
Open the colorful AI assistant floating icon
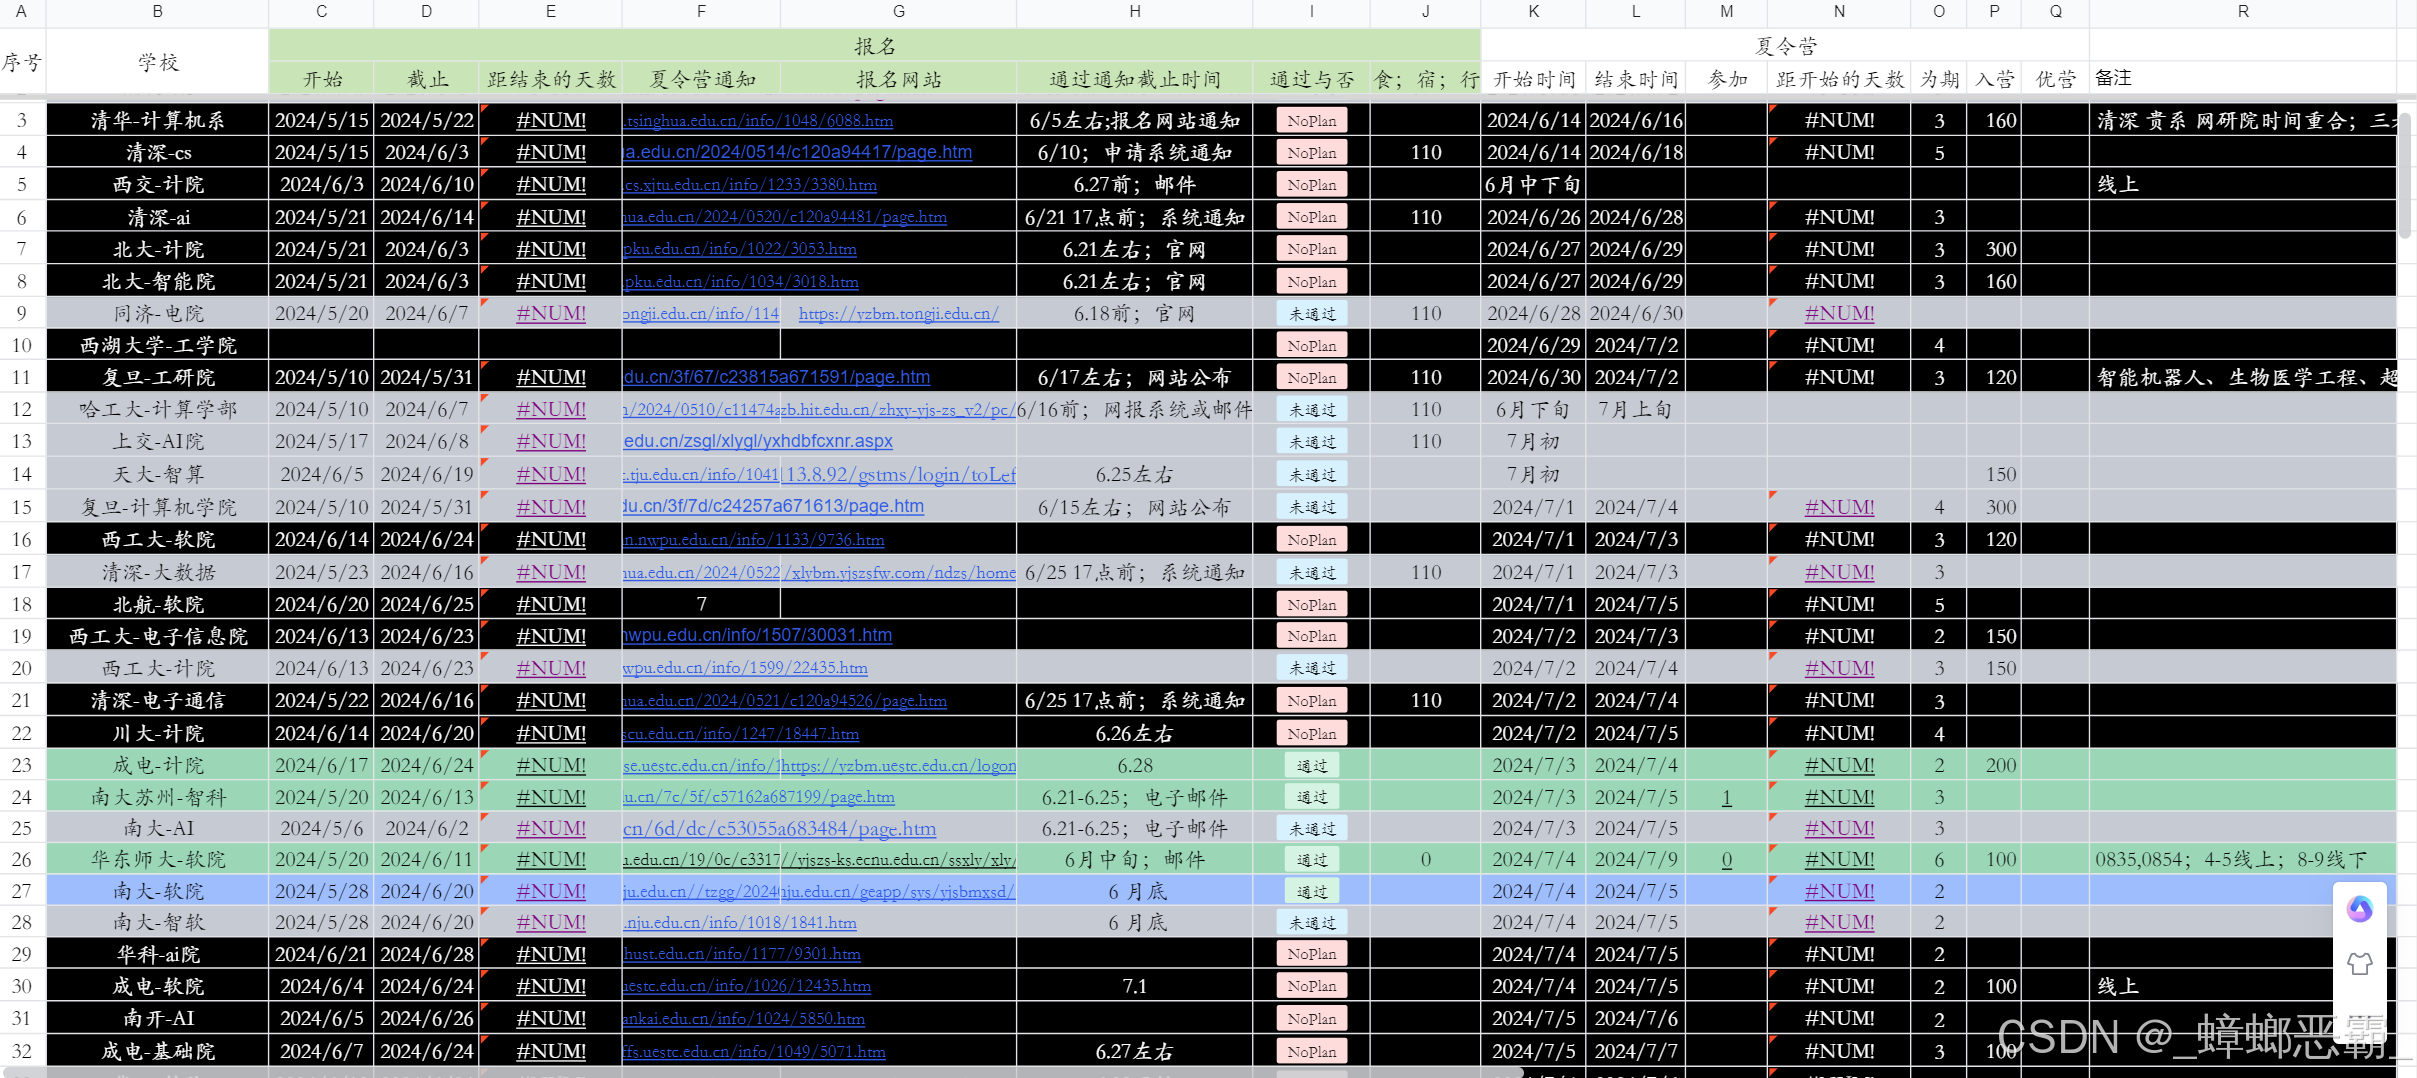[x=2359, y=909]
